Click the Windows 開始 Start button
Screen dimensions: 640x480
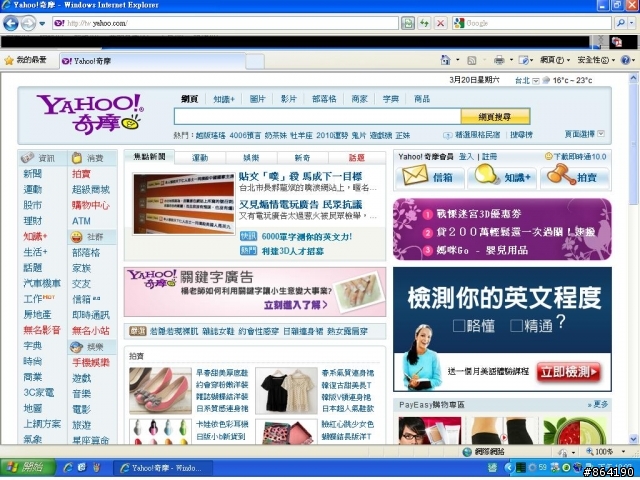tap(27, 468)
